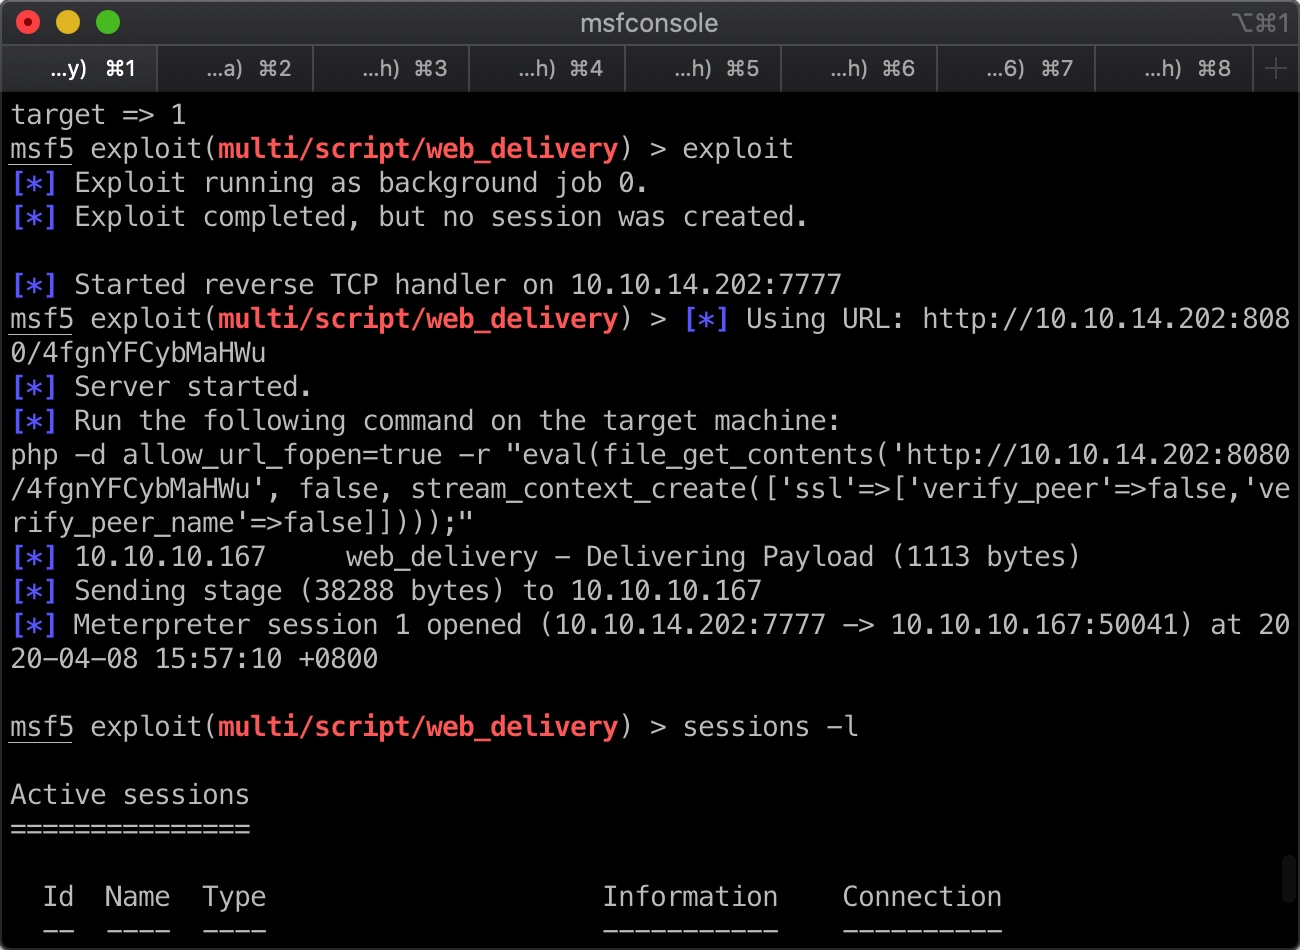
Task: Click the 'Type' column header
Action: coord(234,897)
